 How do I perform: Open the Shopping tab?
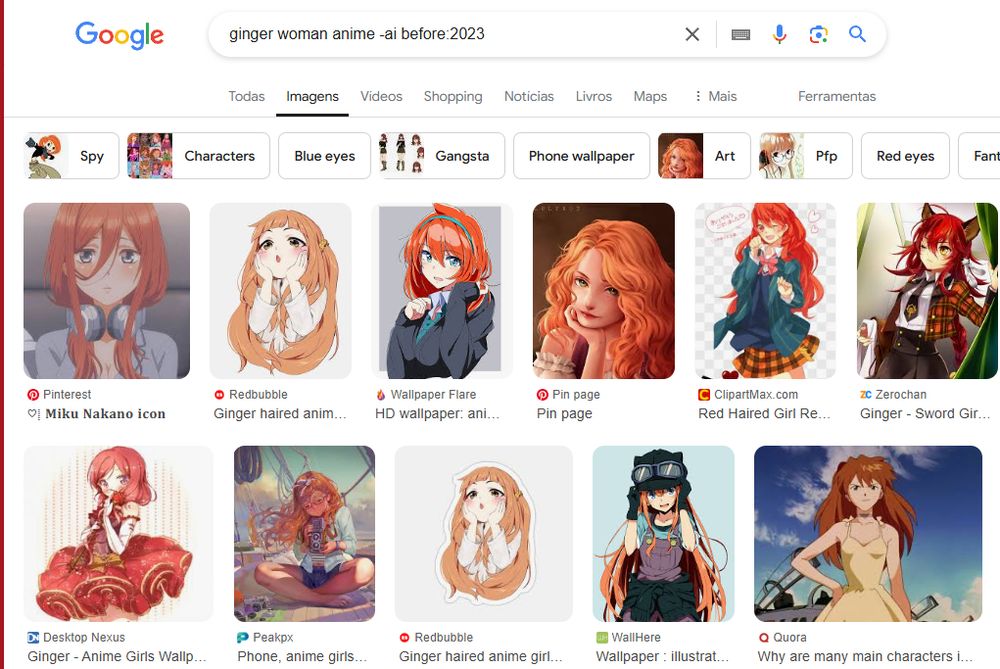point(453,96)
